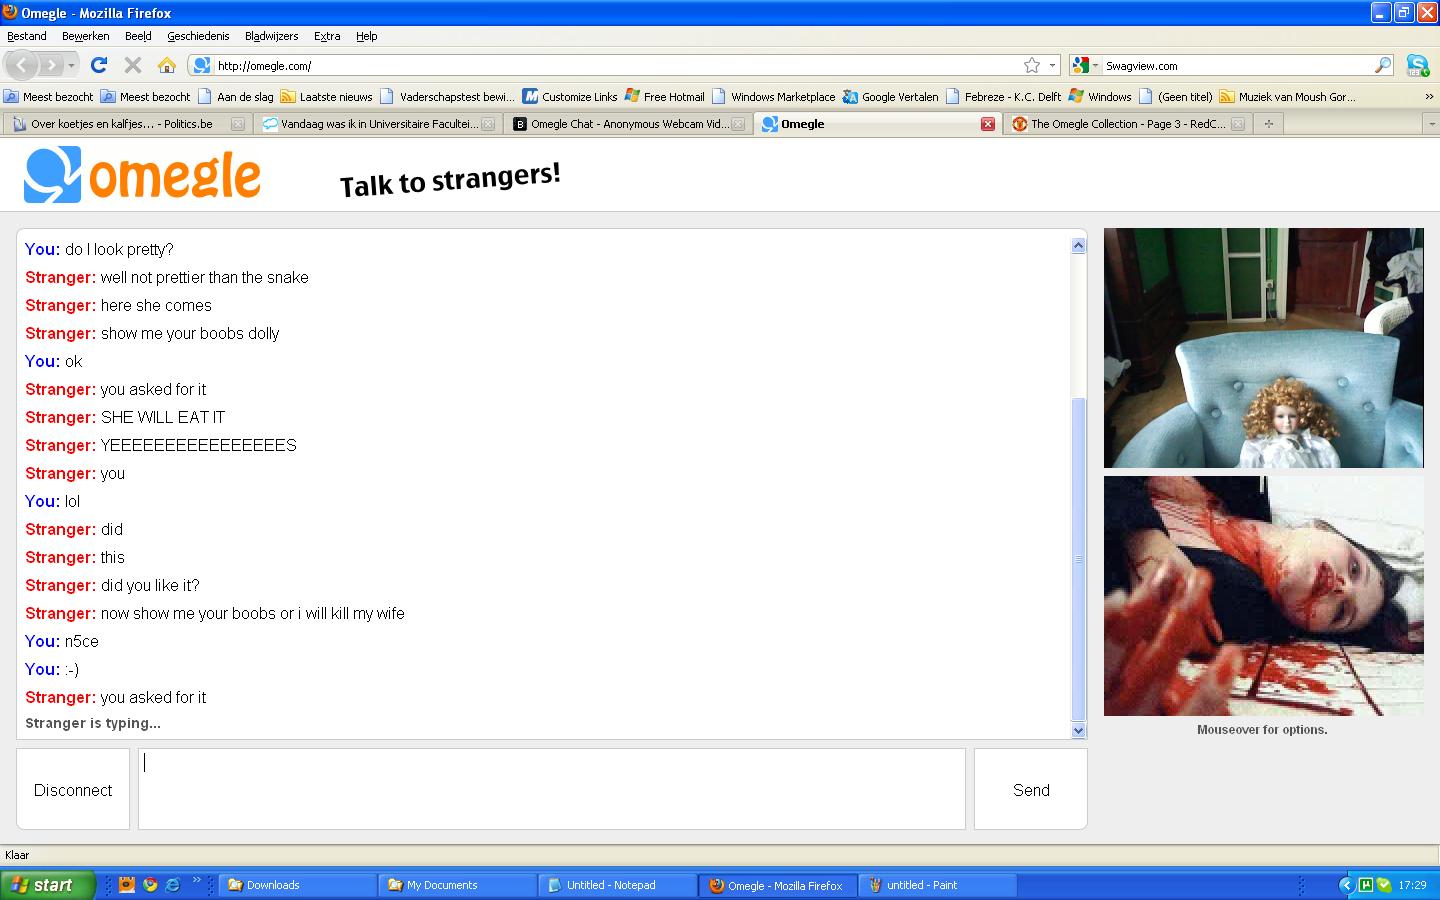Switch to untitled - Paint taskbar button
The image size is (1440, 900).
(938, 885)
